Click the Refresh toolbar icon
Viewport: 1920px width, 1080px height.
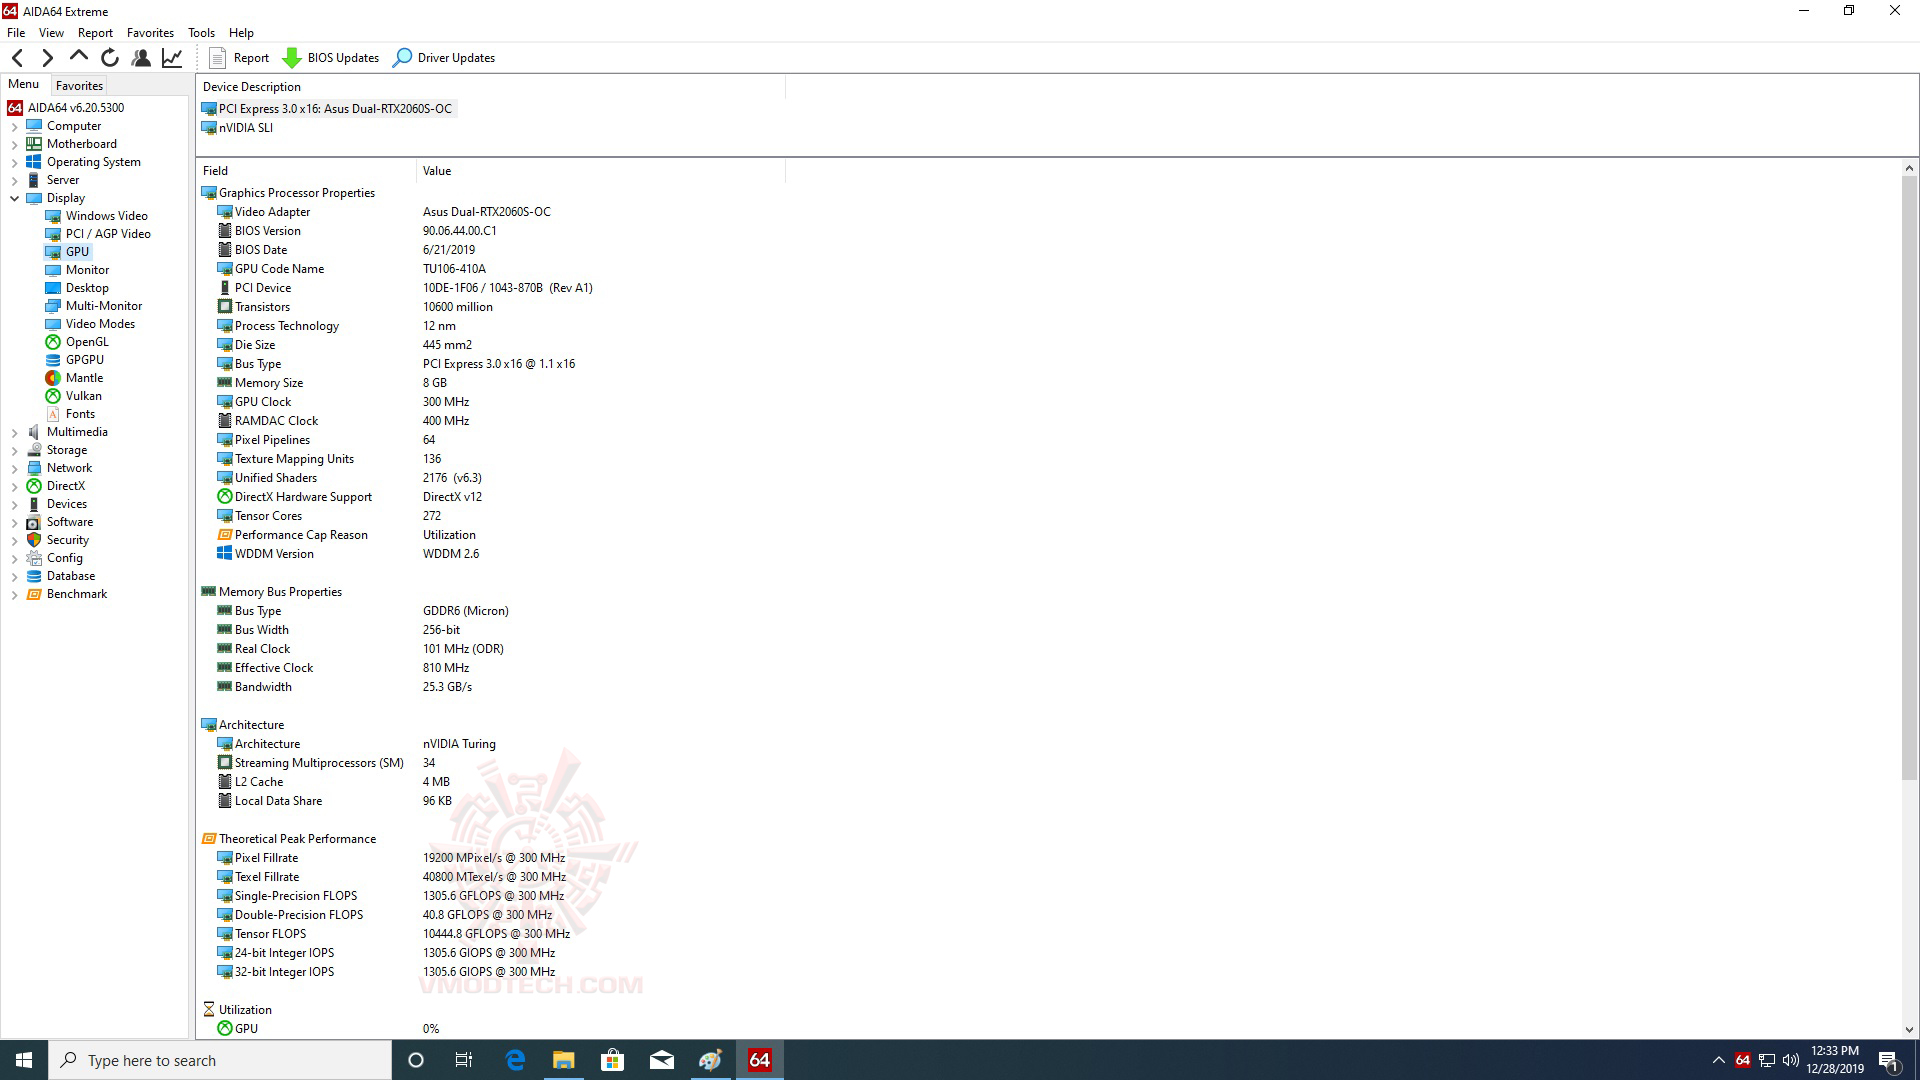pyautogui.click(x=110, y=58)
